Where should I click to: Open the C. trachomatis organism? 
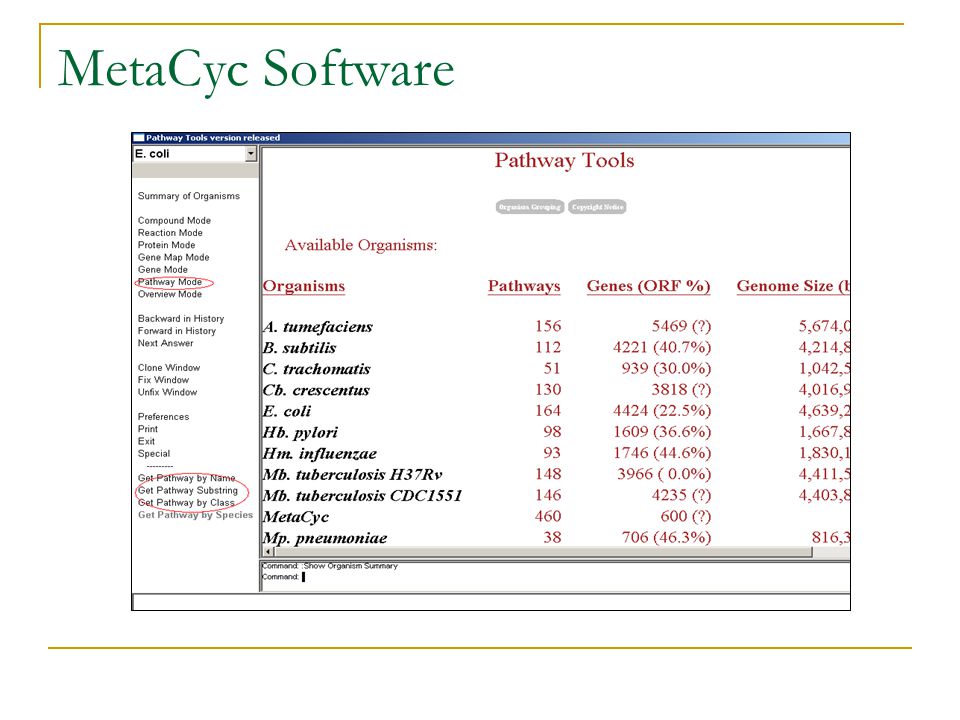coord(317,369)
